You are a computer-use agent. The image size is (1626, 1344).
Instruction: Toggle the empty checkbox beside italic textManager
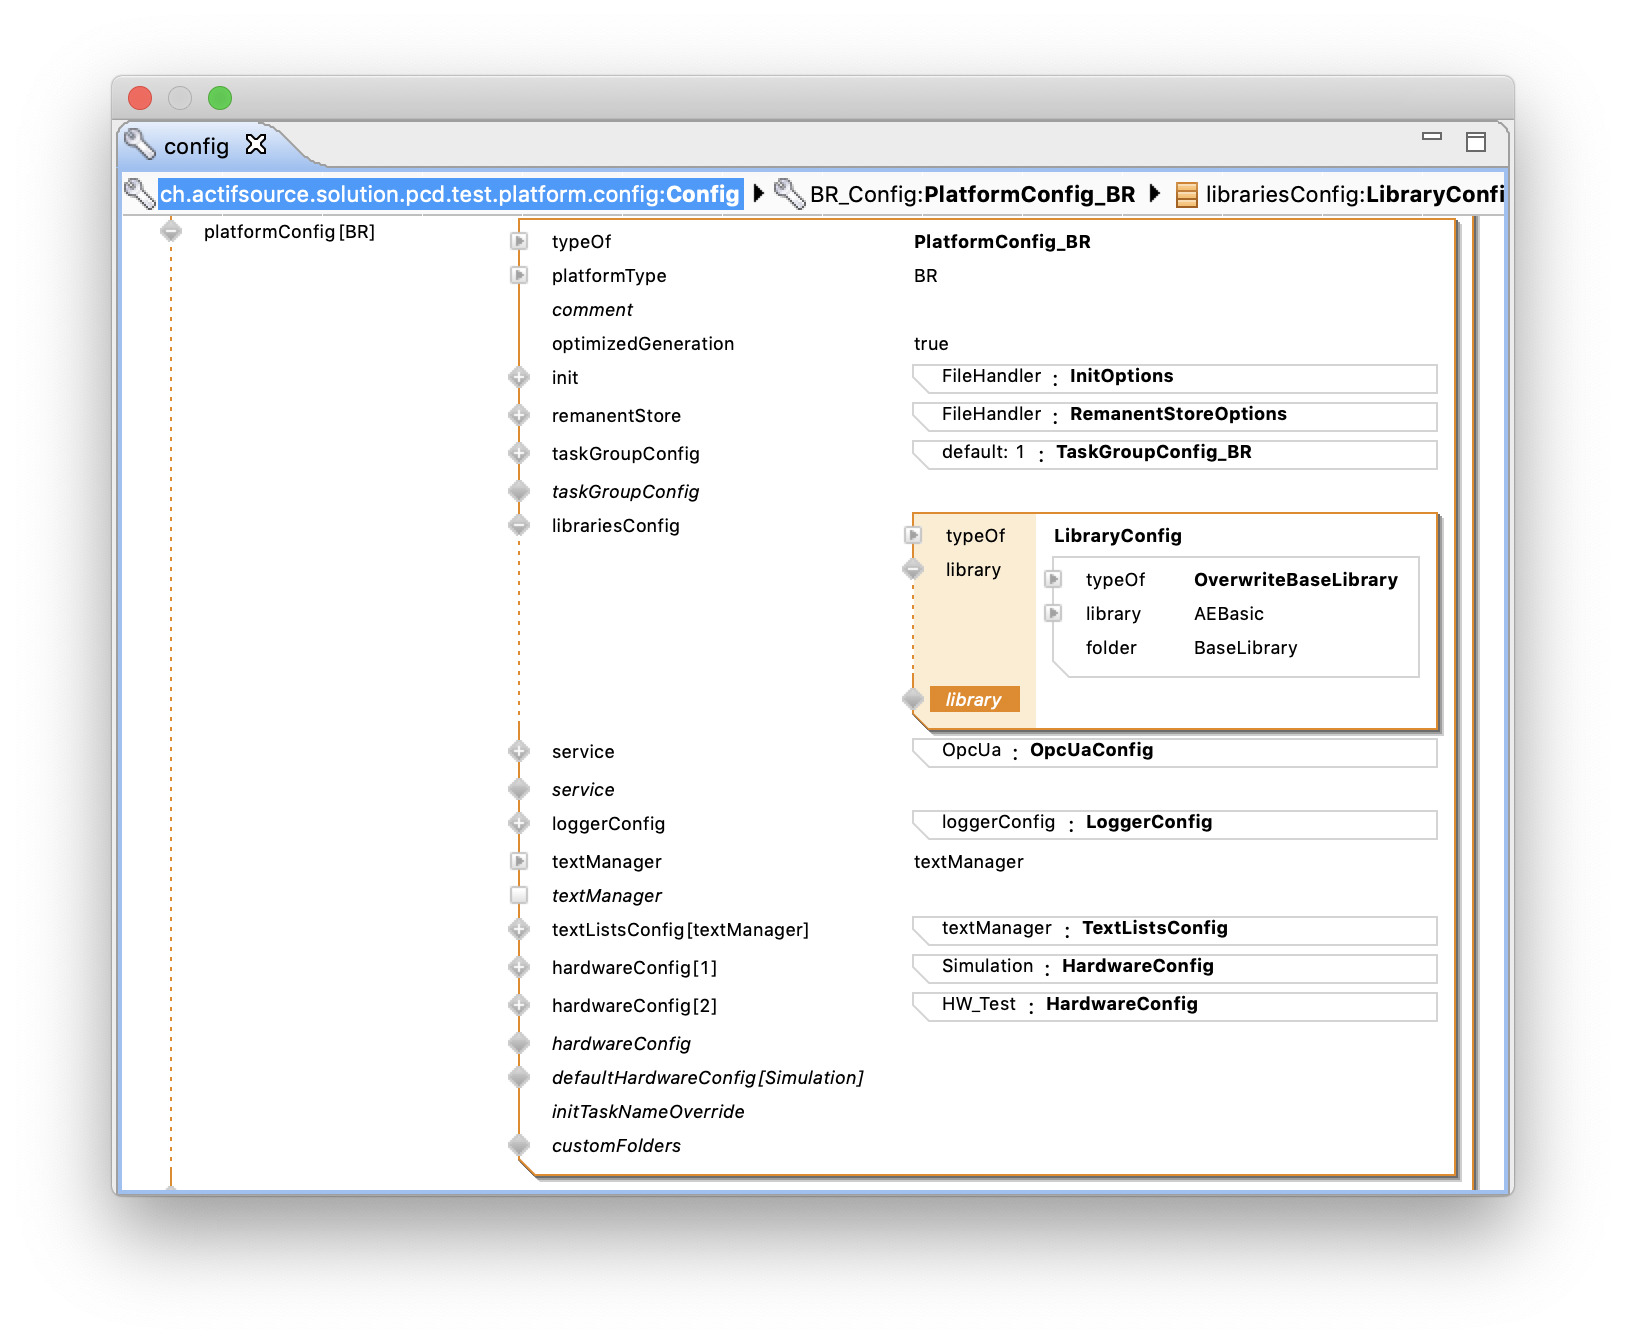pos(519,895)
